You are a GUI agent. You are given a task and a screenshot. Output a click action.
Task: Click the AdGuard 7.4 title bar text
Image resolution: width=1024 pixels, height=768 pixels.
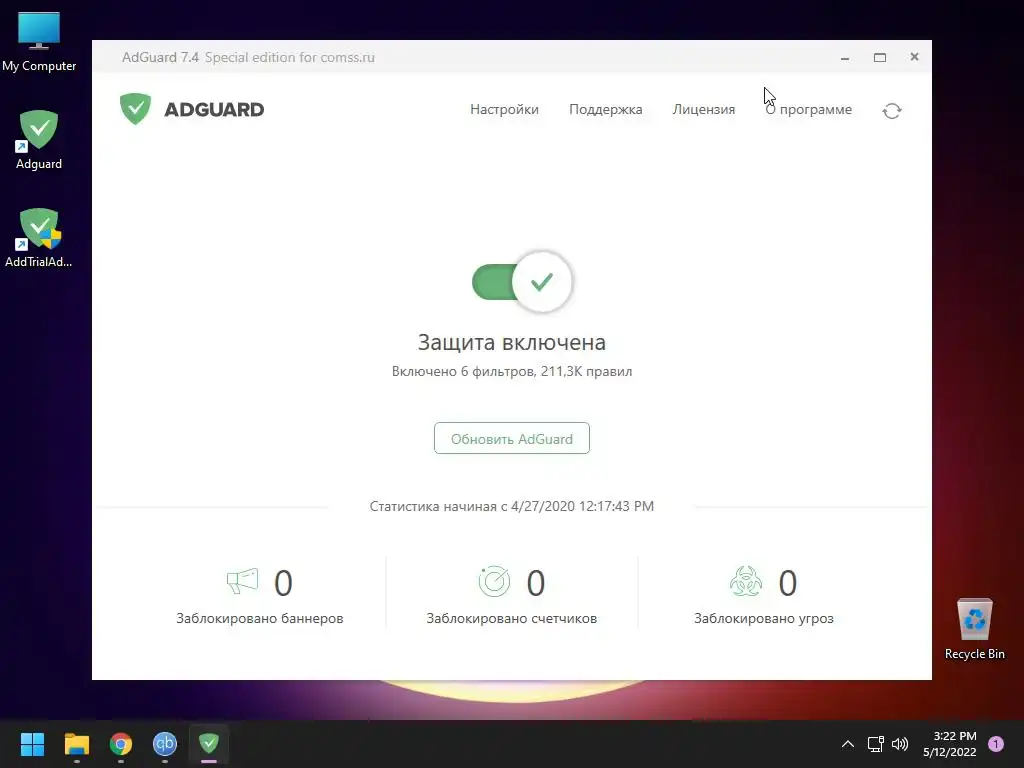click(x=160, y=57)
